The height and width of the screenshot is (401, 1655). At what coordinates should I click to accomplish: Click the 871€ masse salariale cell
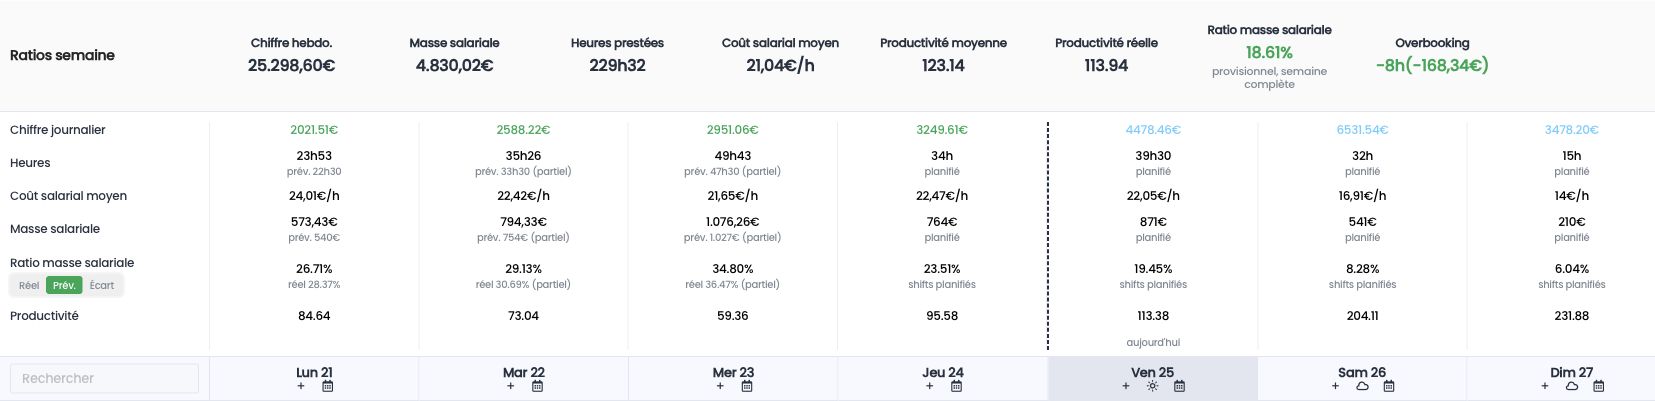coord(1153,222)
